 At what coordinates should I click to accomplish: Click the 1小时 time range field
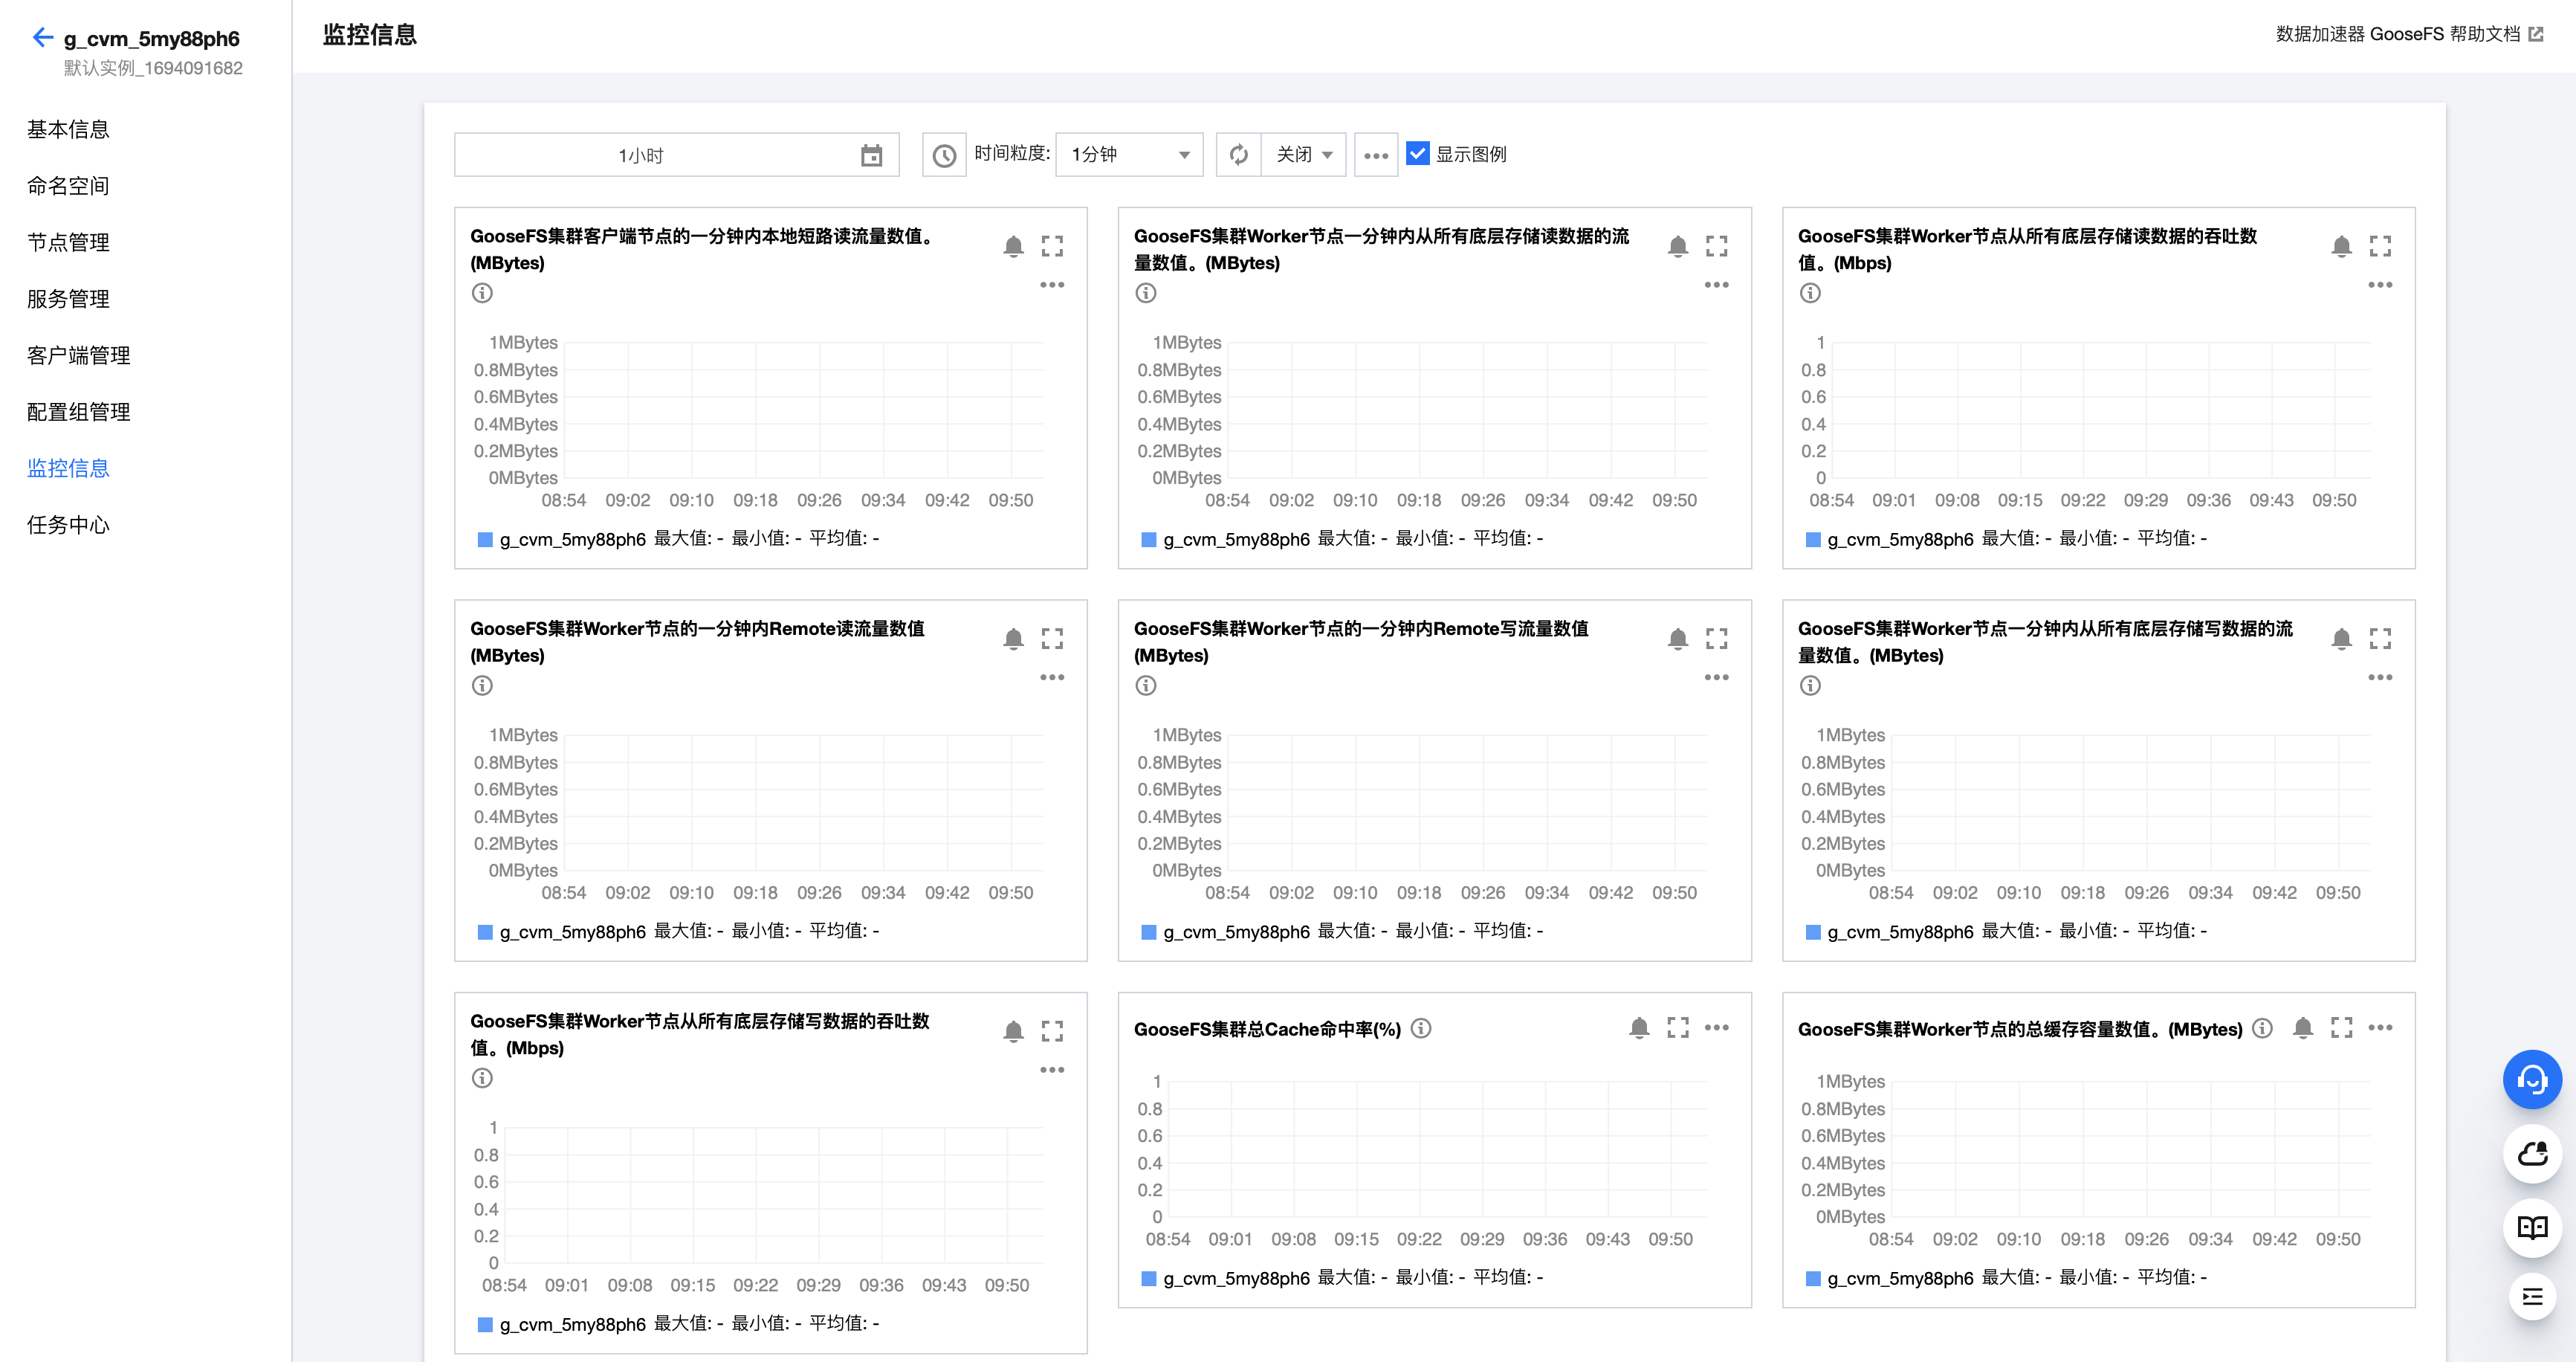click(641, 155)
